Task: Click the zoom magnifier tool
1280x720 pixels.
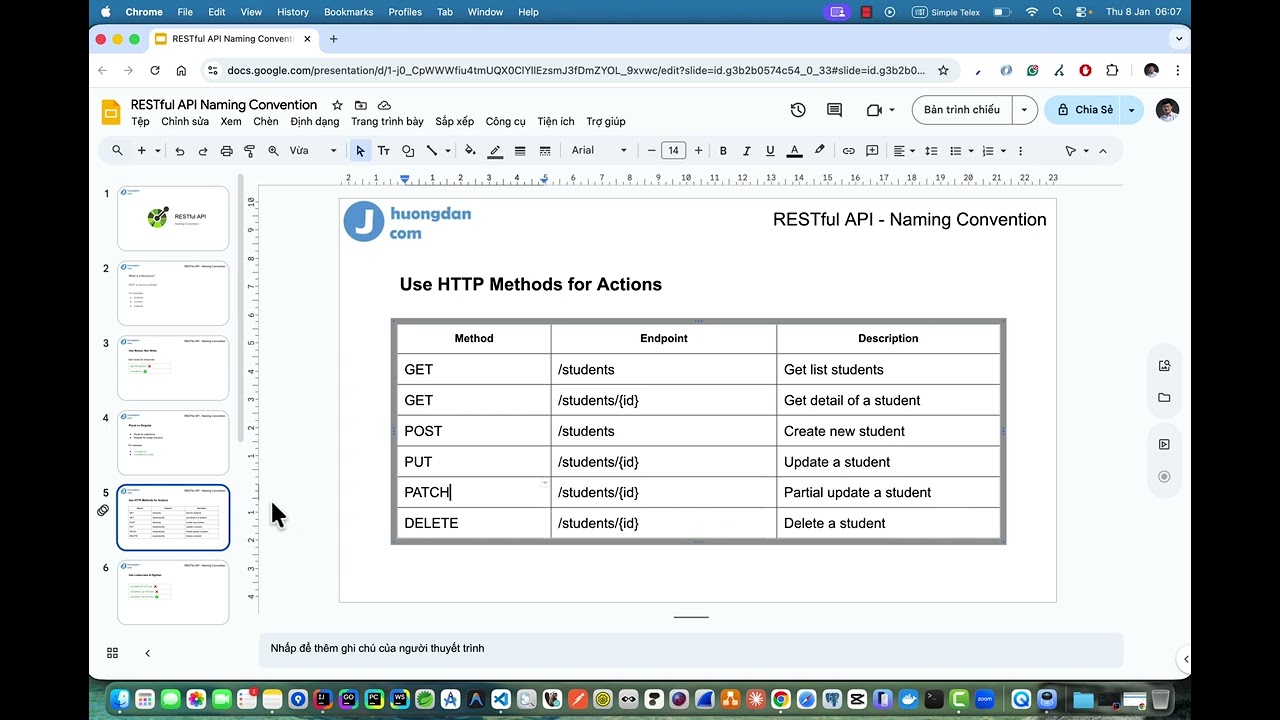Action: 273,151
